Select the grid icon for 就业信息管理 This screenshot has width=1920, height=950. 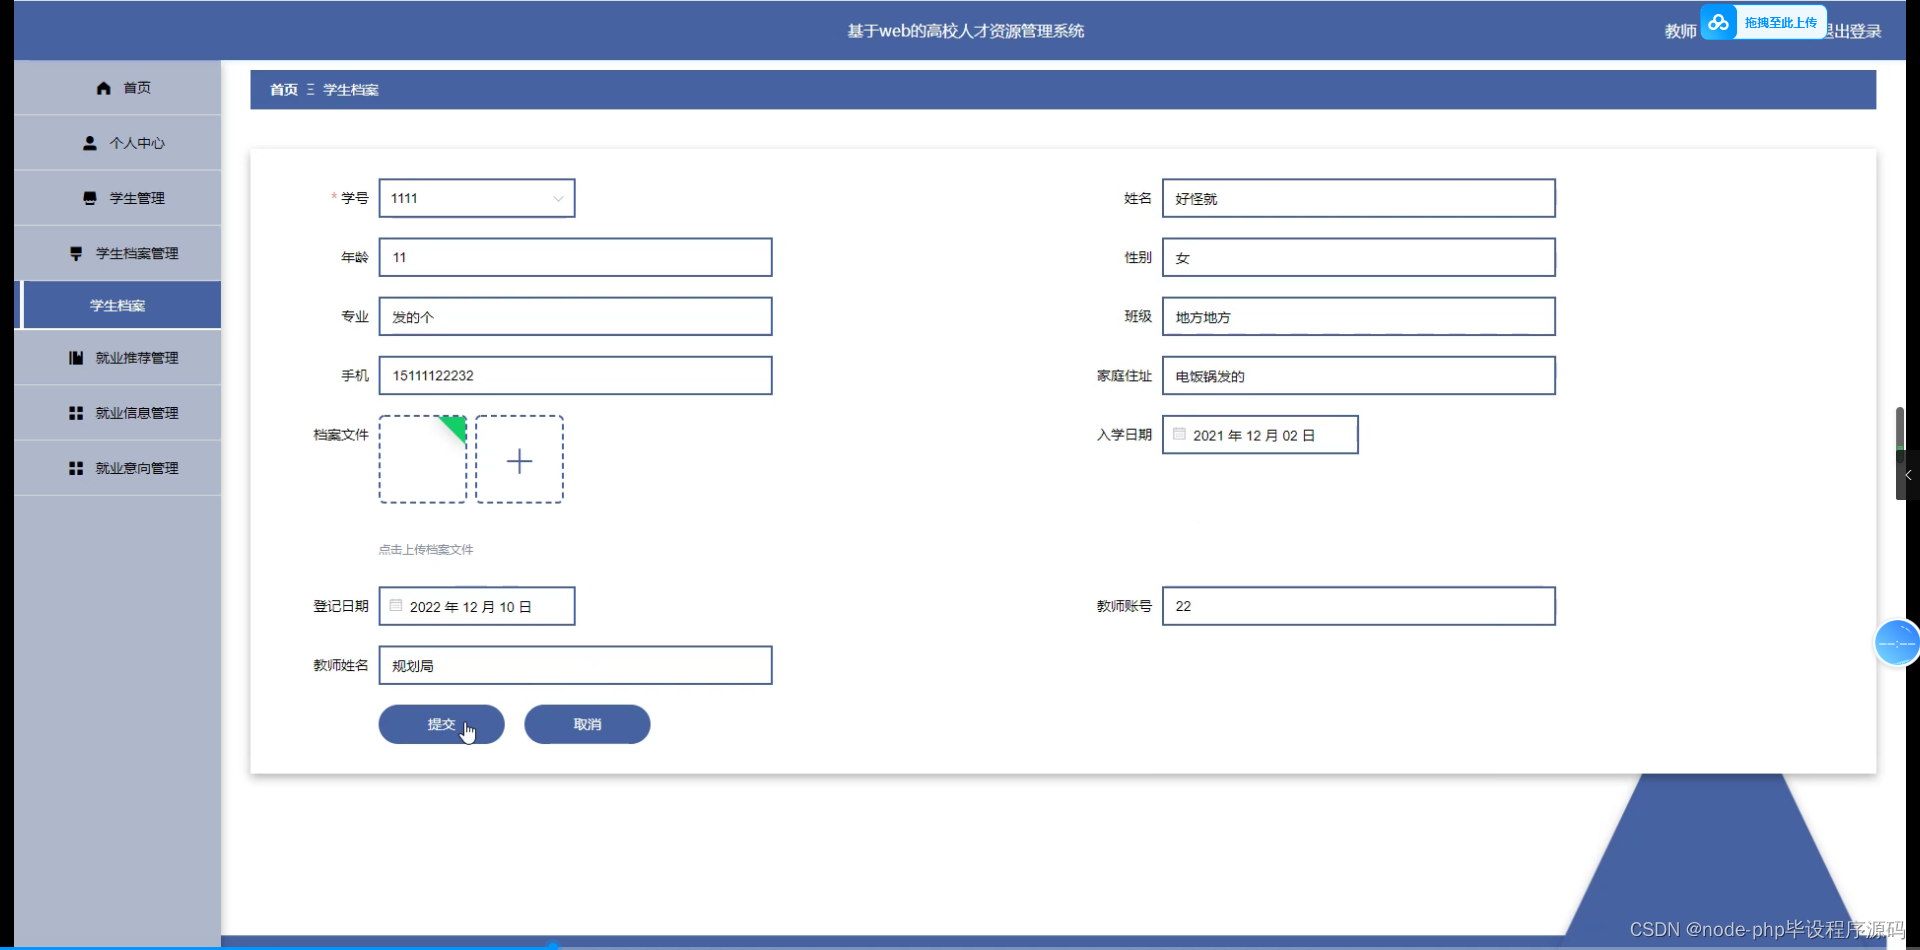pyautogui.click(x=75, y=412)
